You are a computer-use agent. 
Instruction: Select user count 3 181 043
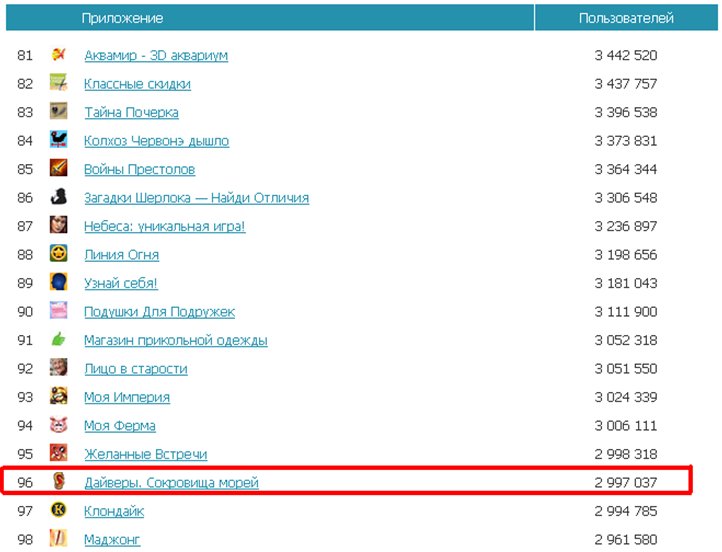[626, 284]
